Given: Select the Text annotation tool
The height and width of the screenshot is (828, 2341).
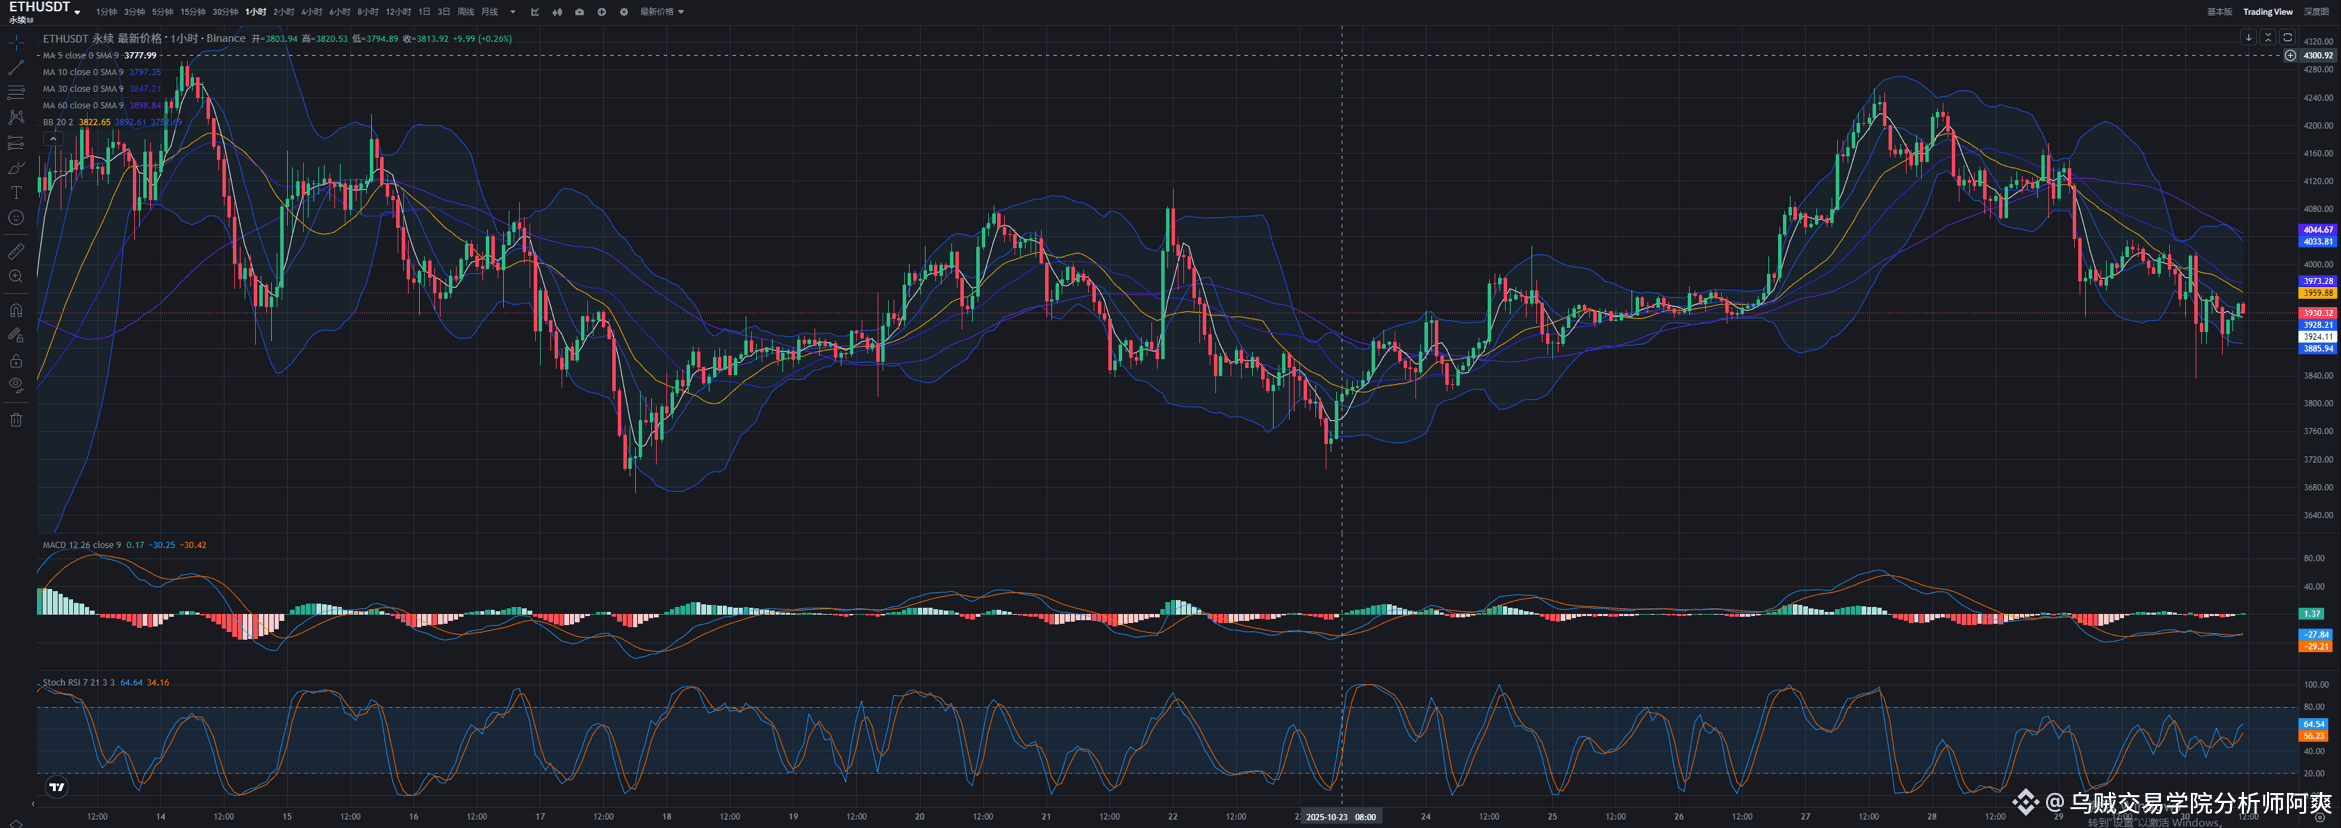Looking at the screenshot, I should tap(16, 193).
